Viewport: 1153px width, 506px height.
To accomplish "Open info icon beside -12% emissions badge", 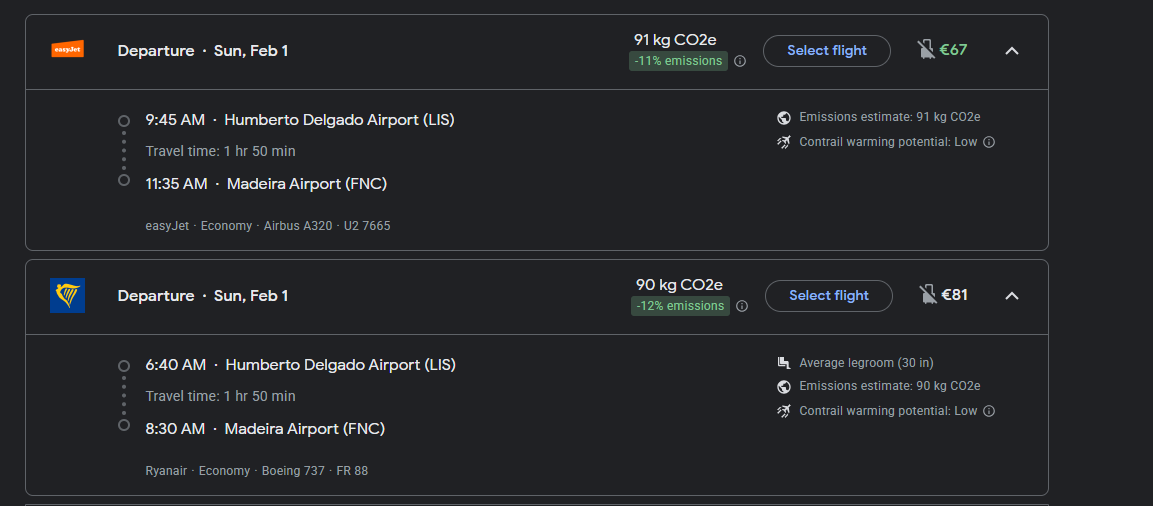I will [742, 306].
